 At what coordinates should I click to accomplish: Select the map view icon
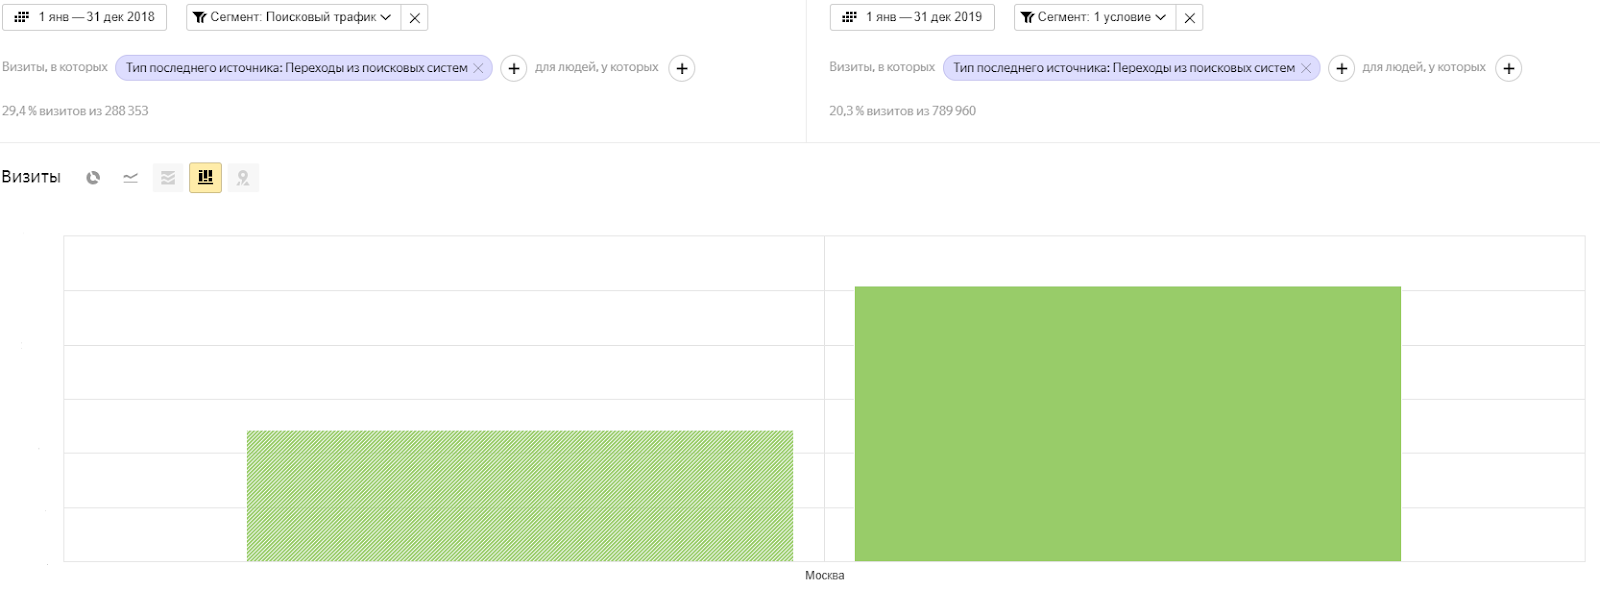(x=243, y=178)
